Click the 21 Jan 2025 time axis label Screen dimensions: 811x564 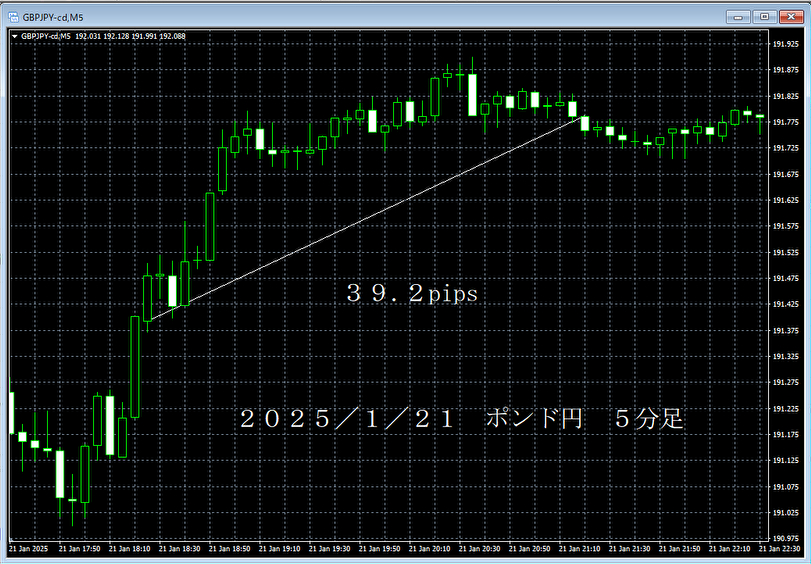point(29,550)
